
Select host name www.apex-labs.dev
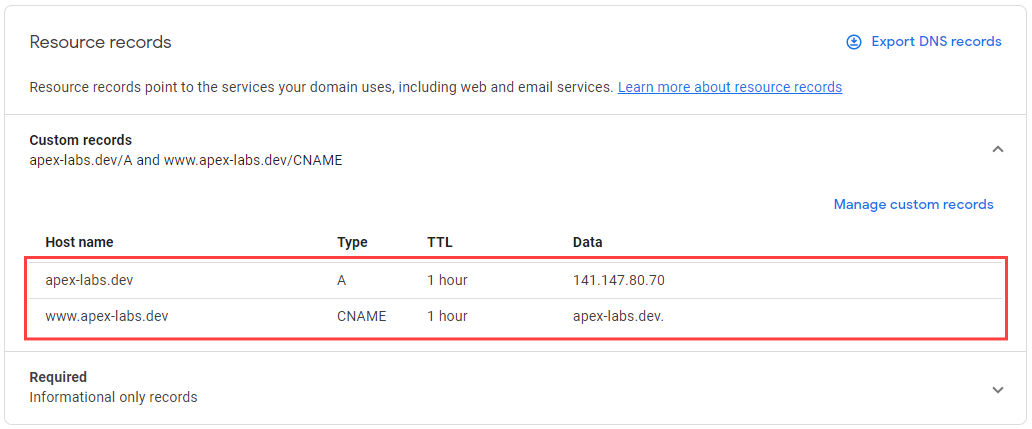coord(107,316)
